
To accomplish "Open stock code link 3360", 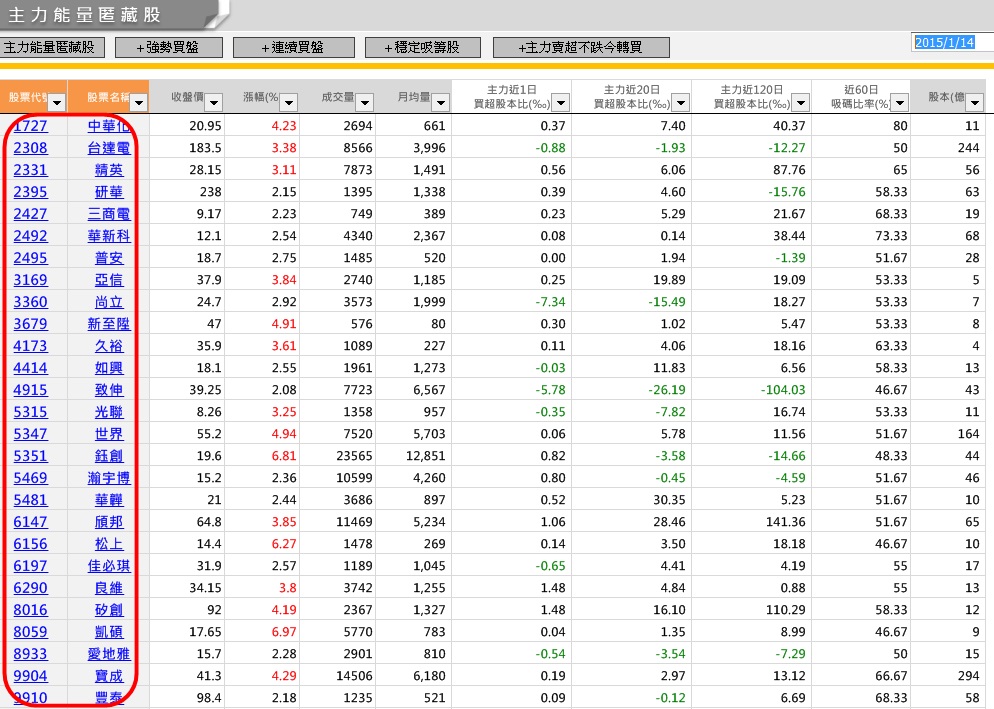I will point(30,302).
